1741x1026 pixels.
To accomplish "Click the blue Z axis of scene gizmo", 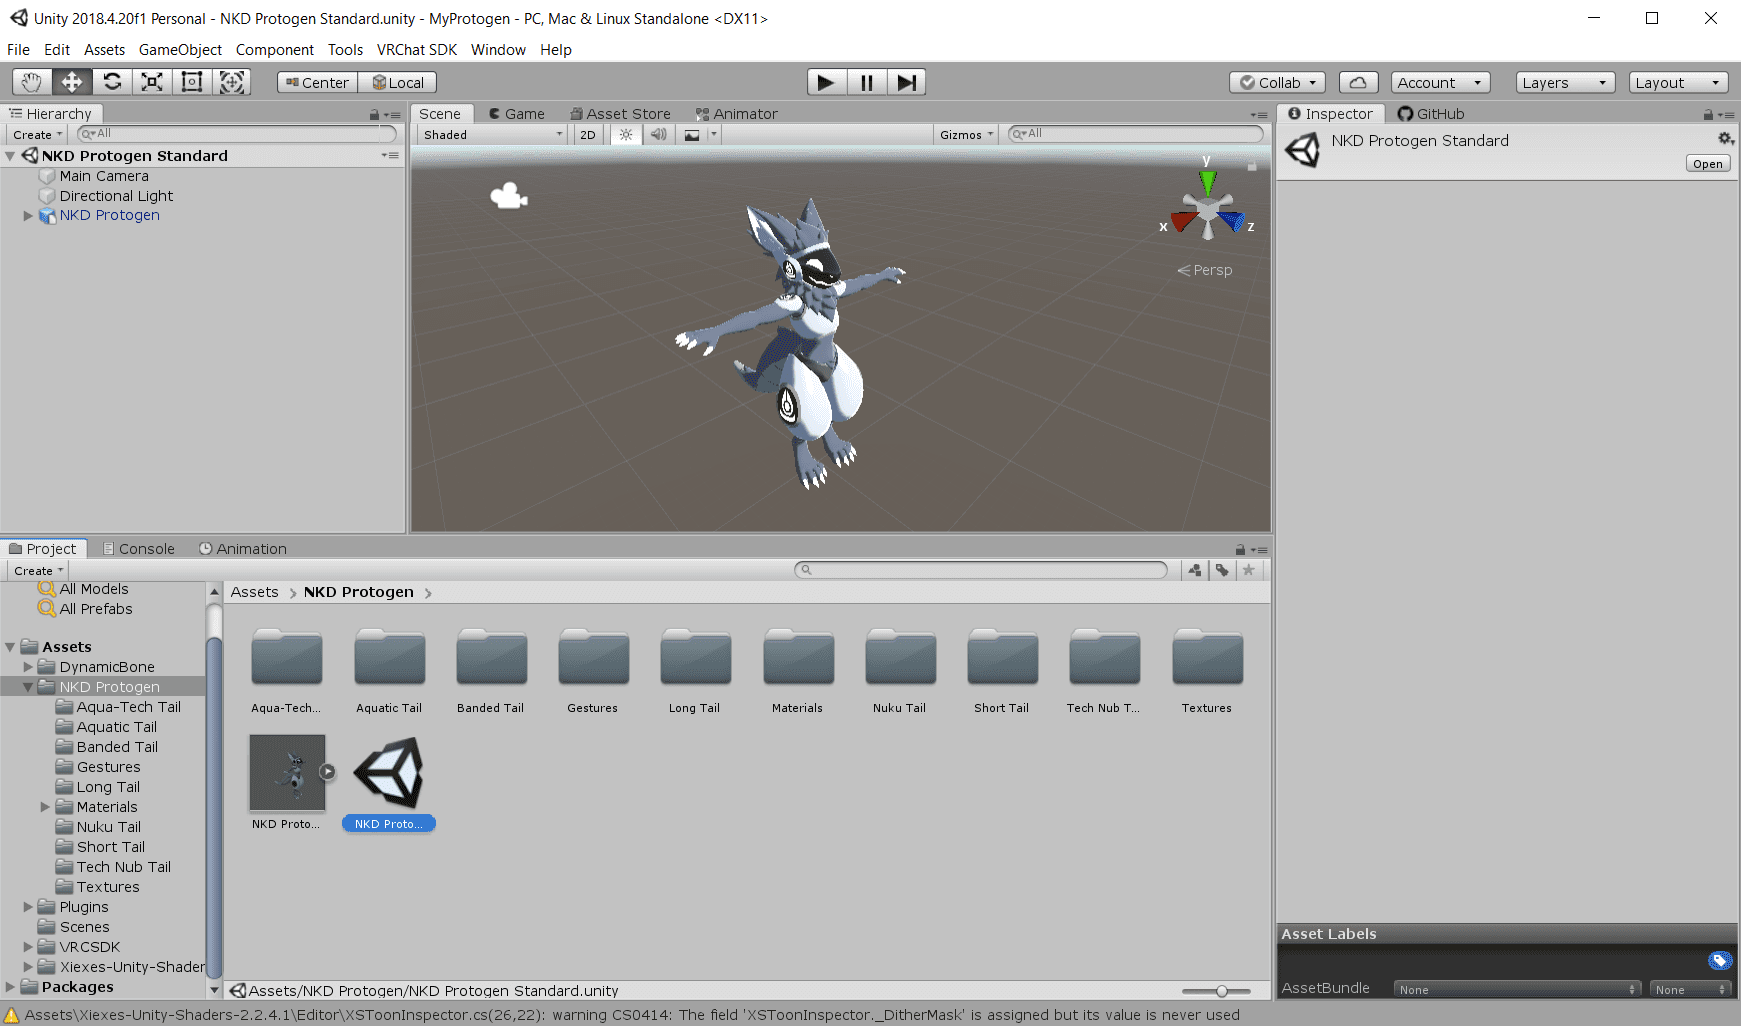I will pyautogui.click(x=1232, y=221).
